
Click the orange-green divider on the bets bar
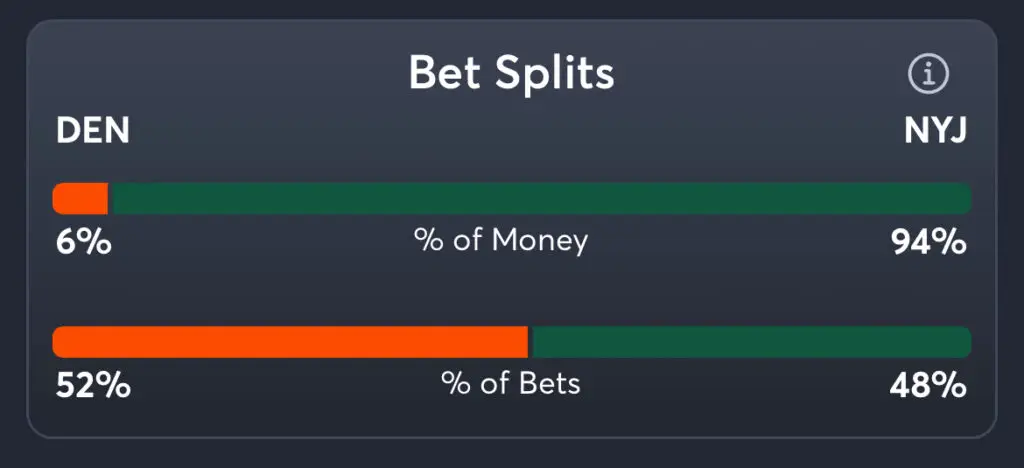(529, 342)
